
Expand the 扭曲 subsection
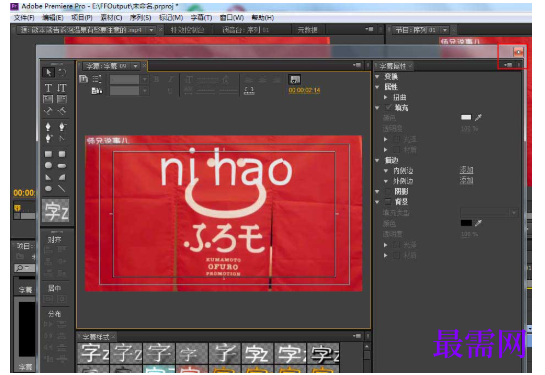(385, 97)
